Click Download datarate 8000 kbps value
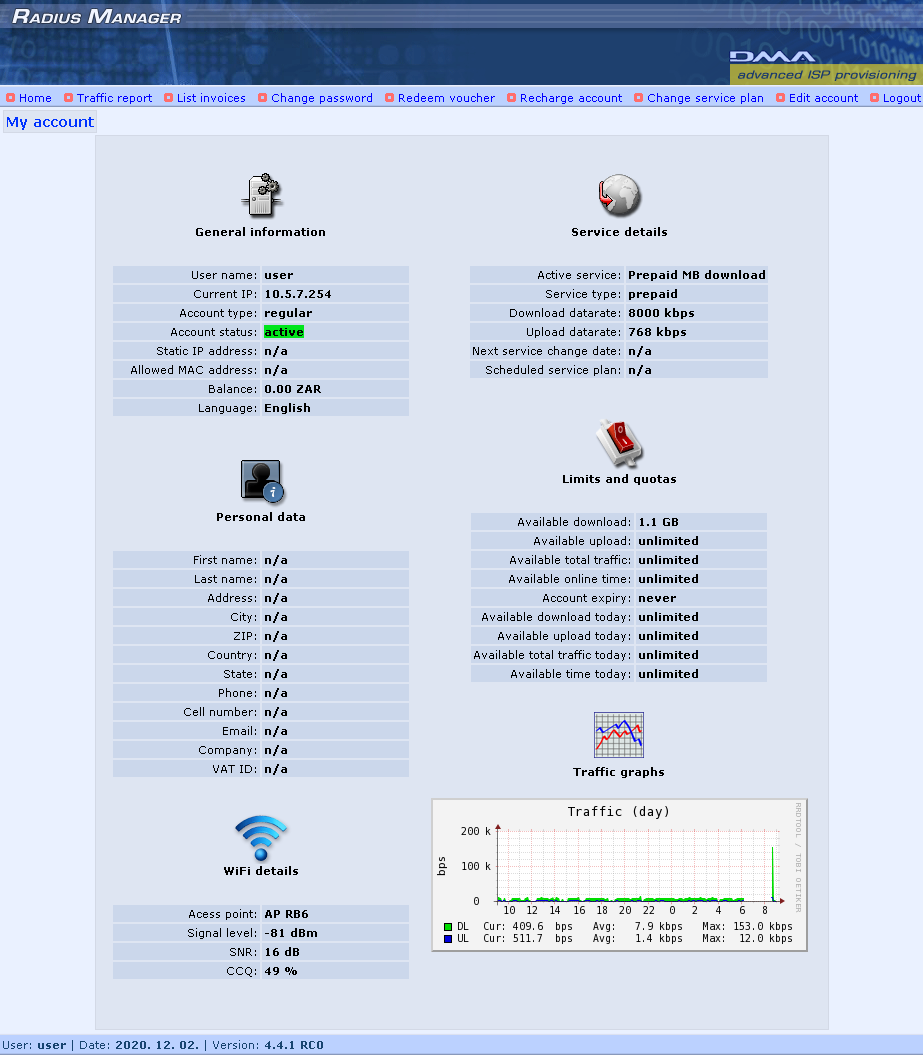923x1055 pixels. 661,313
